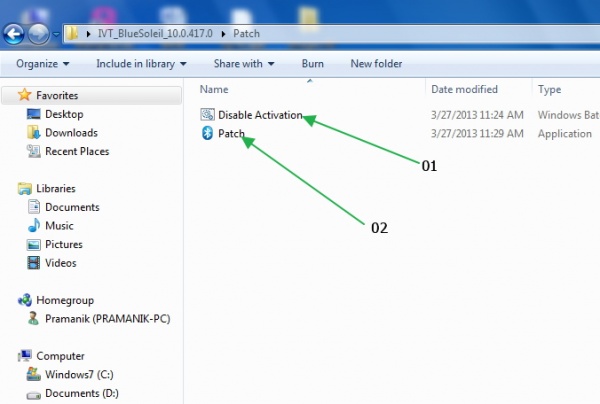Image resolution: width=600 pixels, height=404 pixels.
Task: Sort by the Name column header
Action: click(x=214, y=89)
